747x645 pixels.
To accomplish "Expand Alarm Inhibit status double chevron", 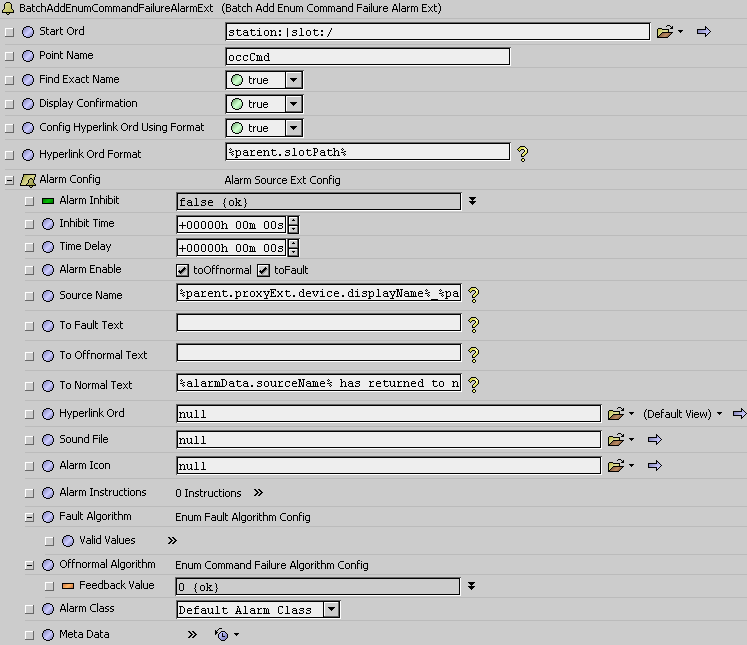I will [x=472, y=201].
